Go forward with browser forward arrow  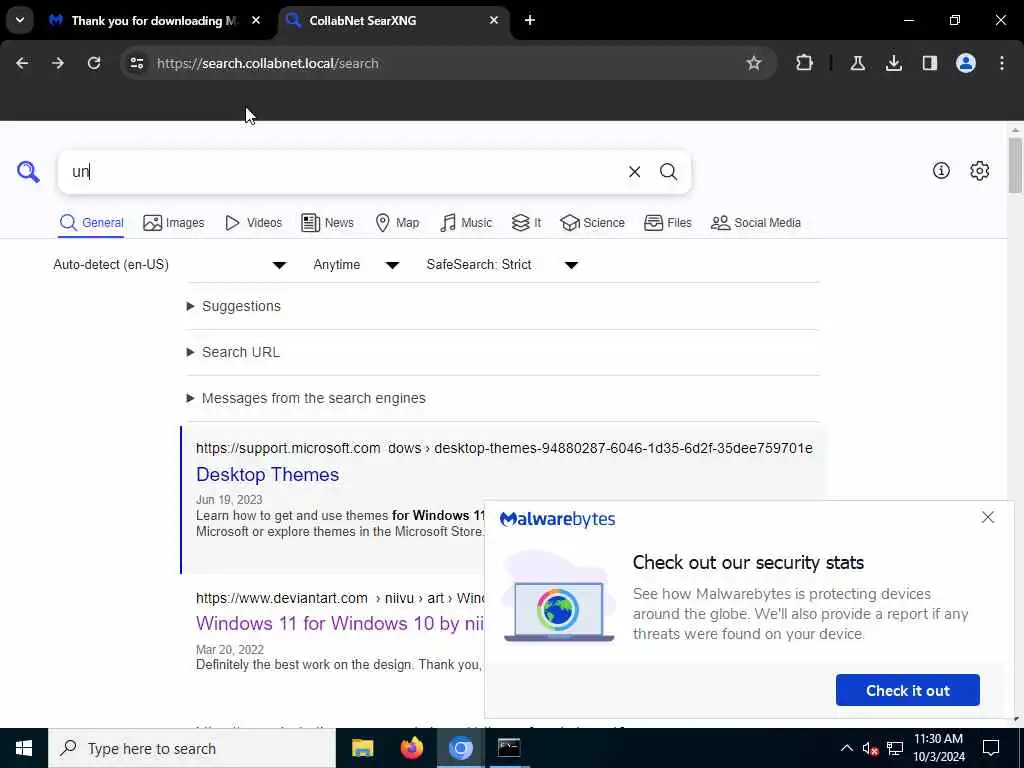pyautogui.click(x=57, y=63)
